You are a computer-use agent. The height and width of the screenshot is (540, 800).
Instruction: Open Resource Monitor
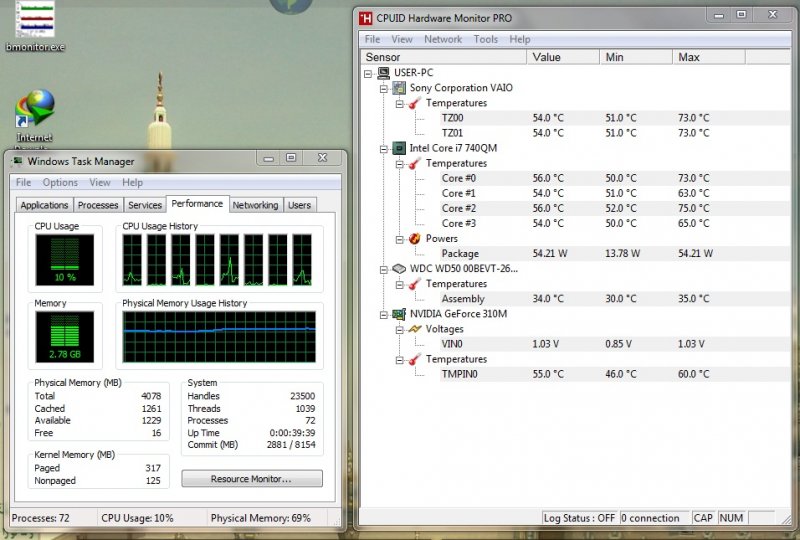click(x=252, y=479)
